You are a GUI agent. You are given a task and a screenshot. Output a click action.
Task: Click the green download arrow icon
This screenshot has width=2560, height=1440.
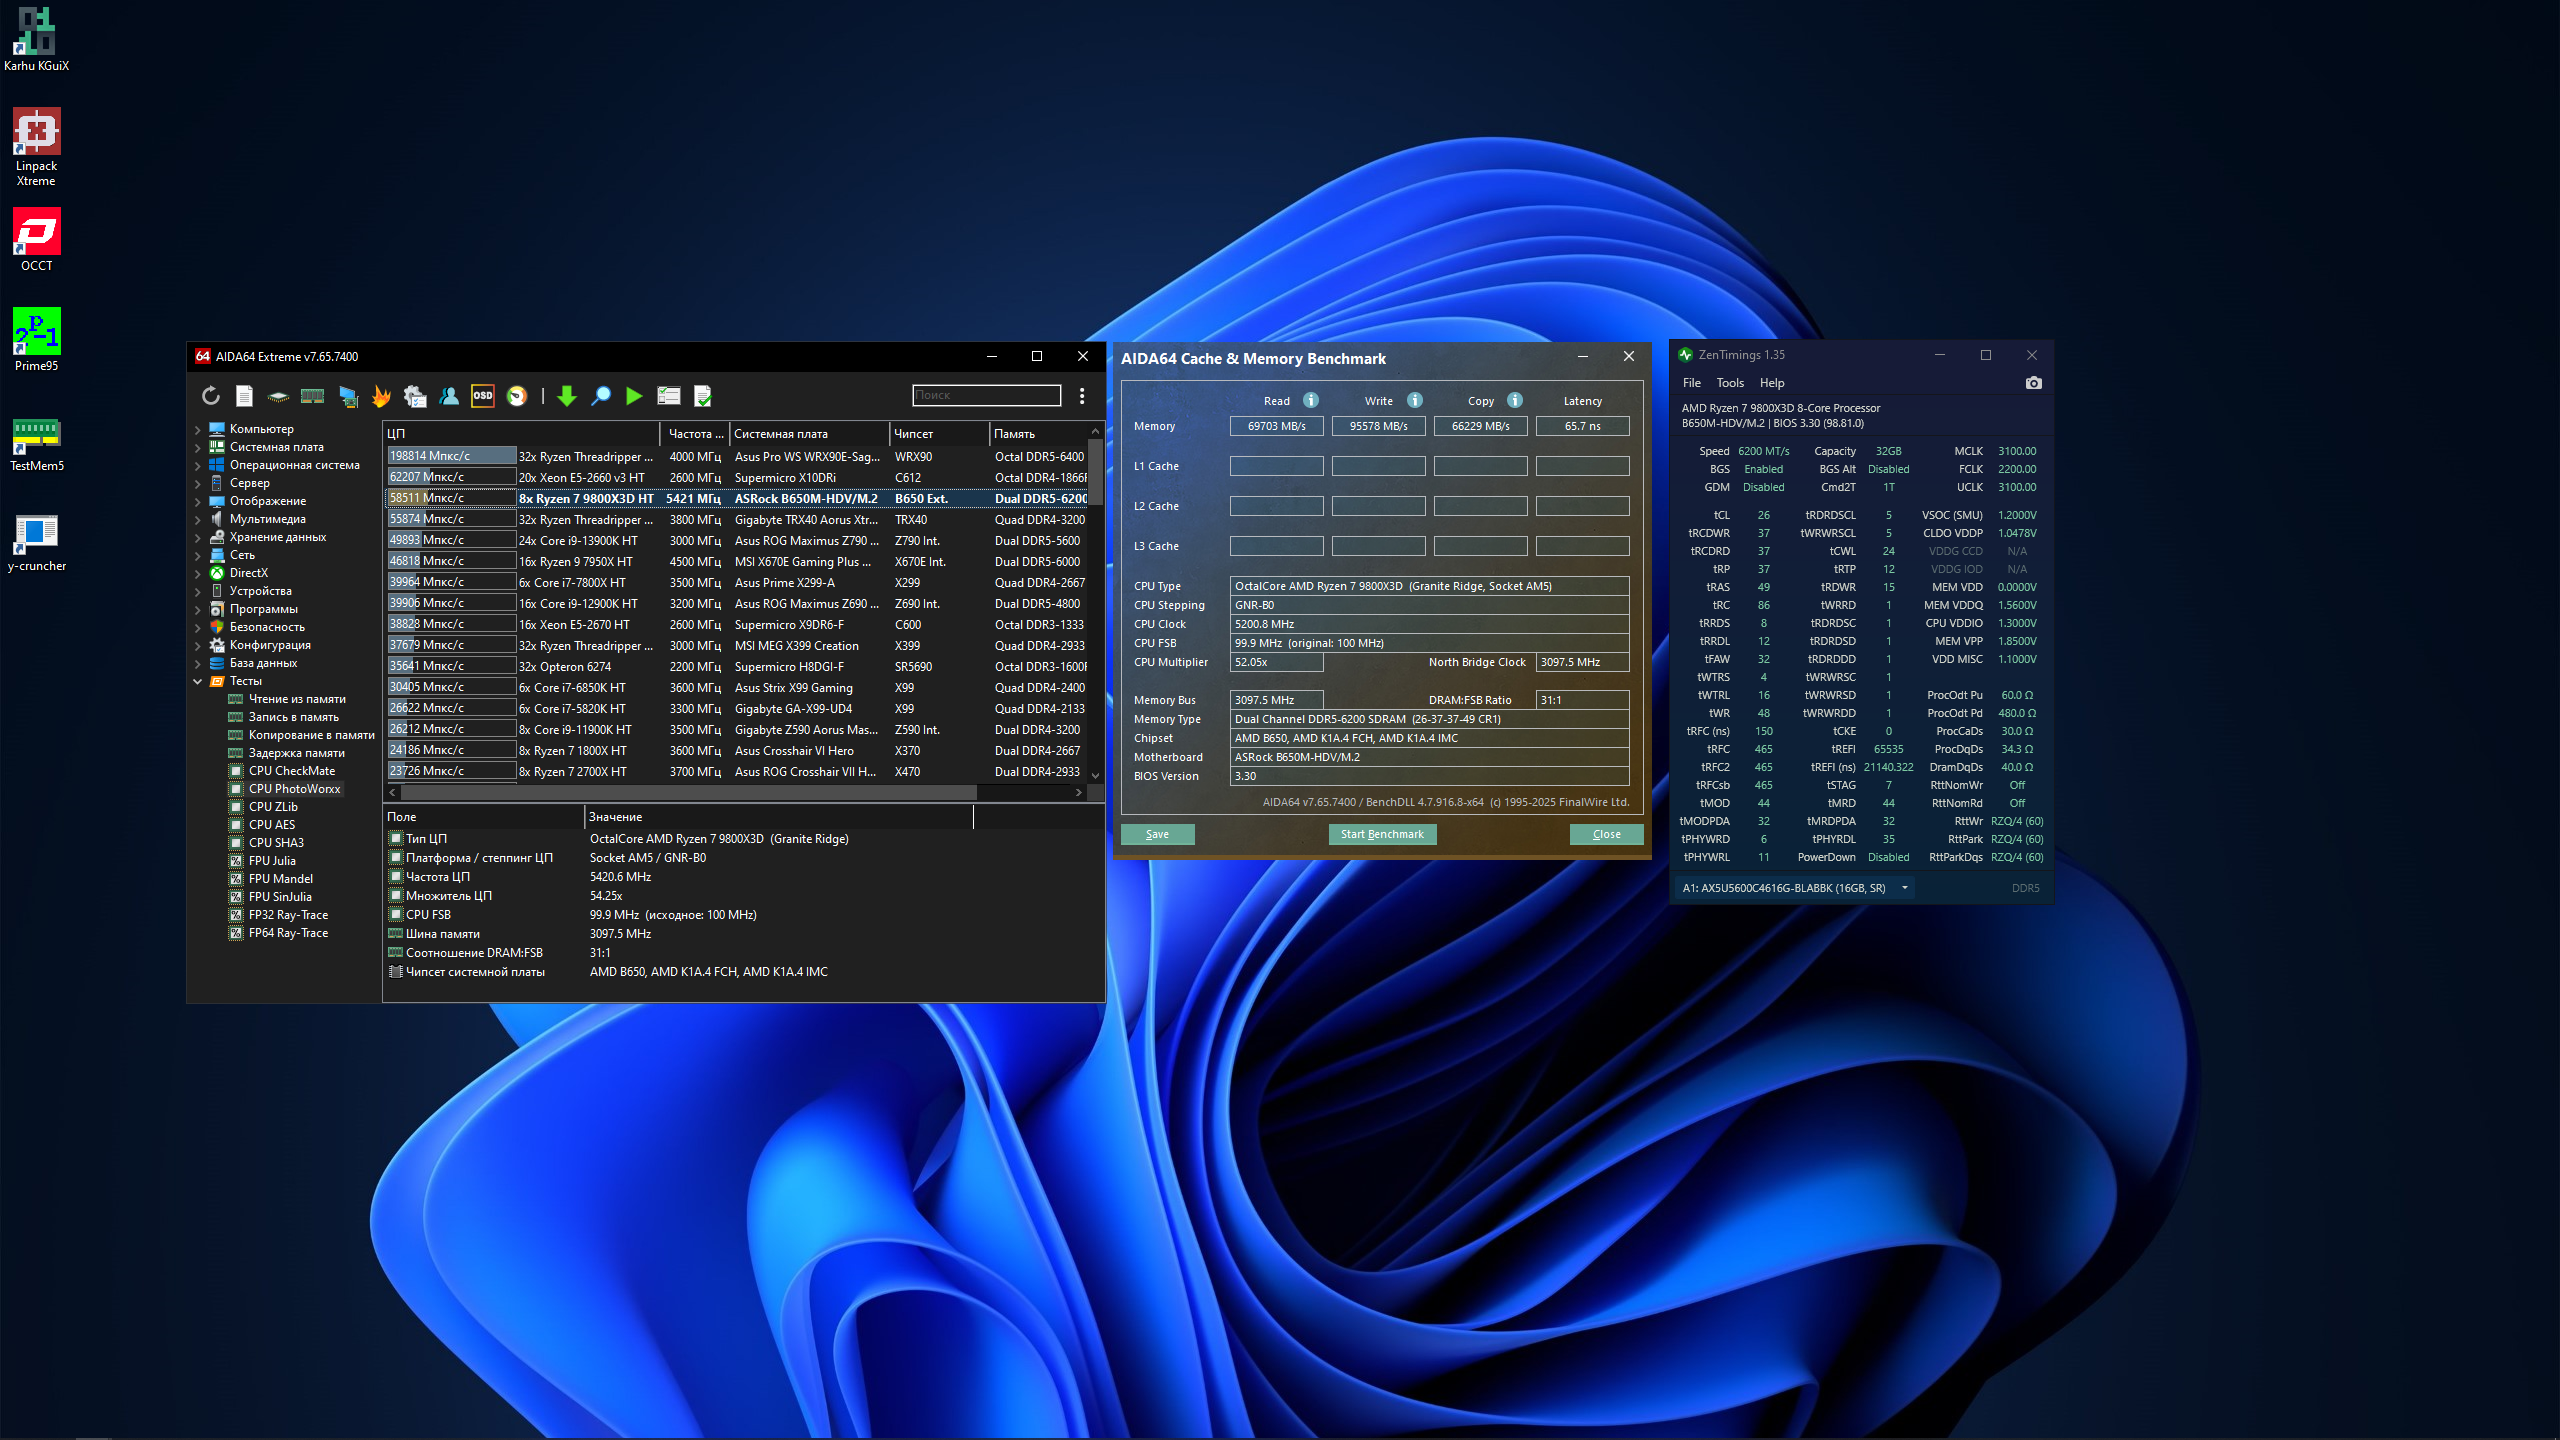point(567,396)
